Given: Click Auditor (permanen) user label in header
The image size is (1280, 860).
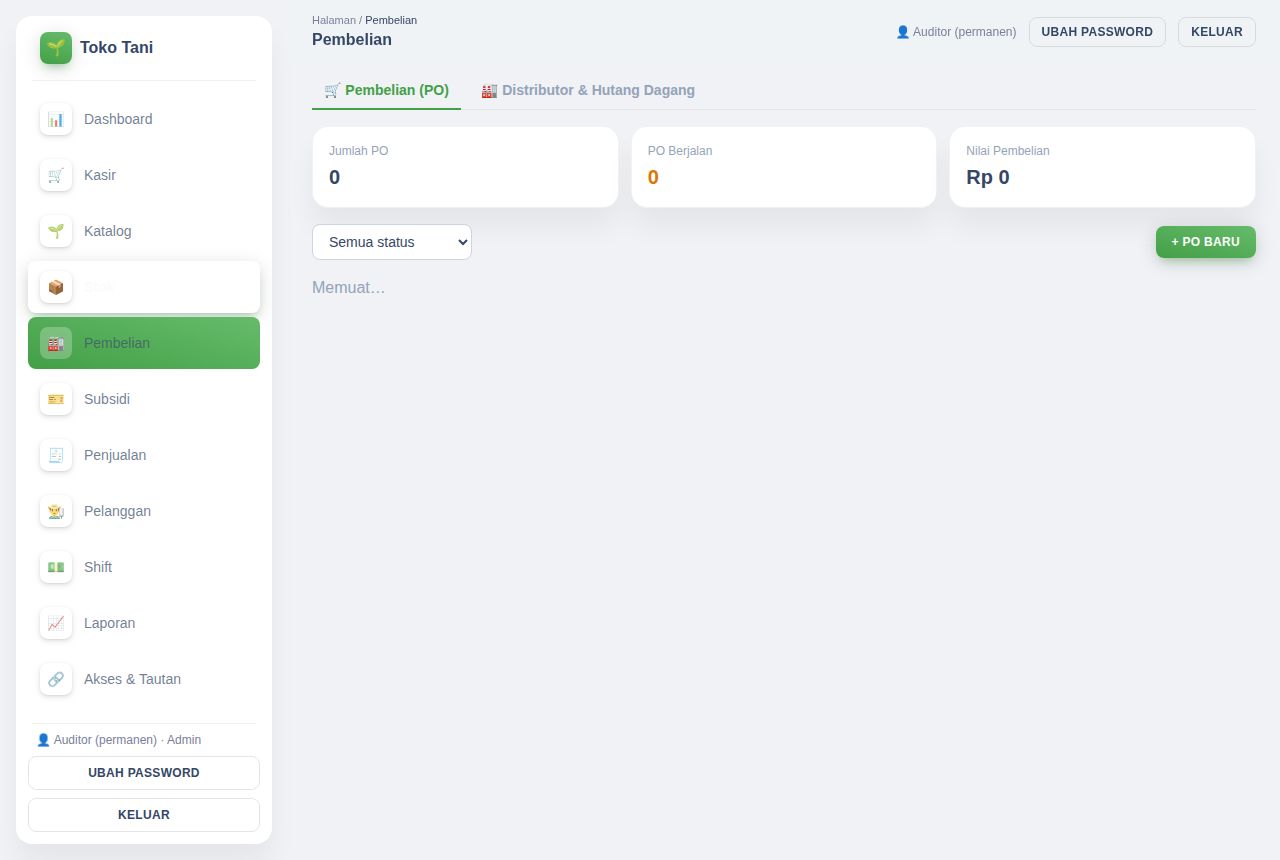Looking at the screenshot, I should tap(956, 32).
